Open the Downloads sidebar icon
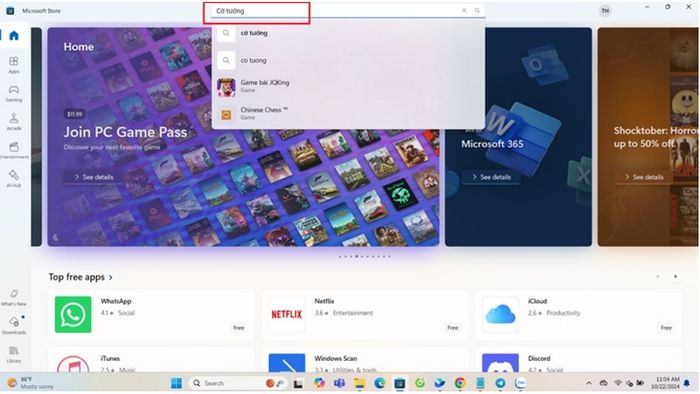The width and height of the screenshot is (700, 394). [14, 325]
